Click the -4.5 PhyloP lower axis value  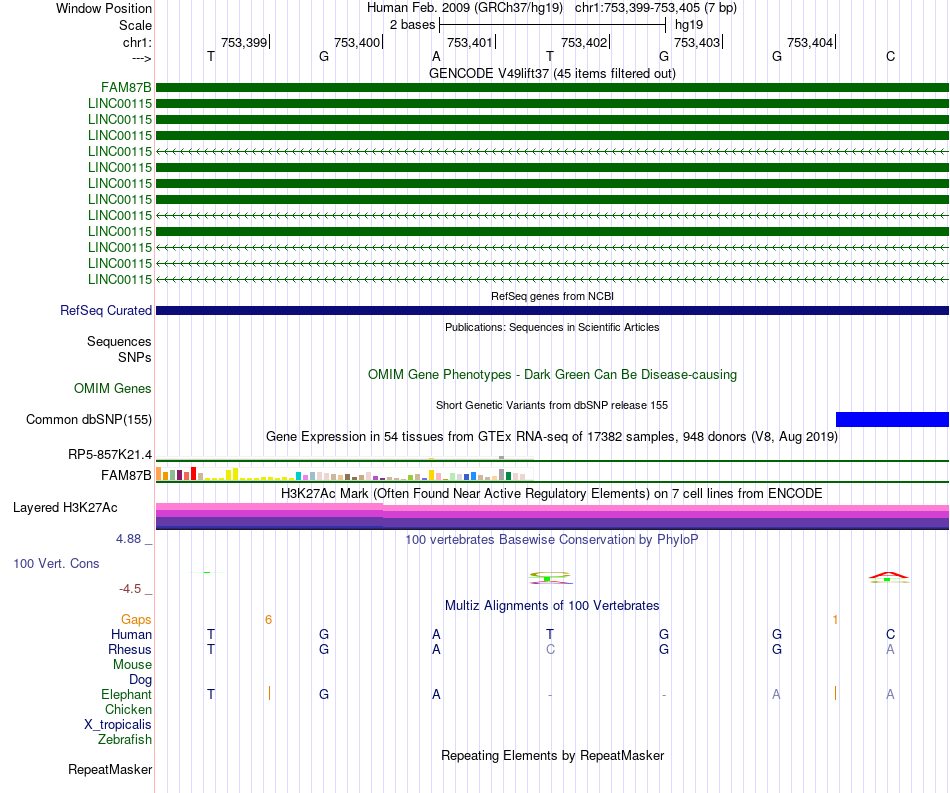[x=130, y=589]
